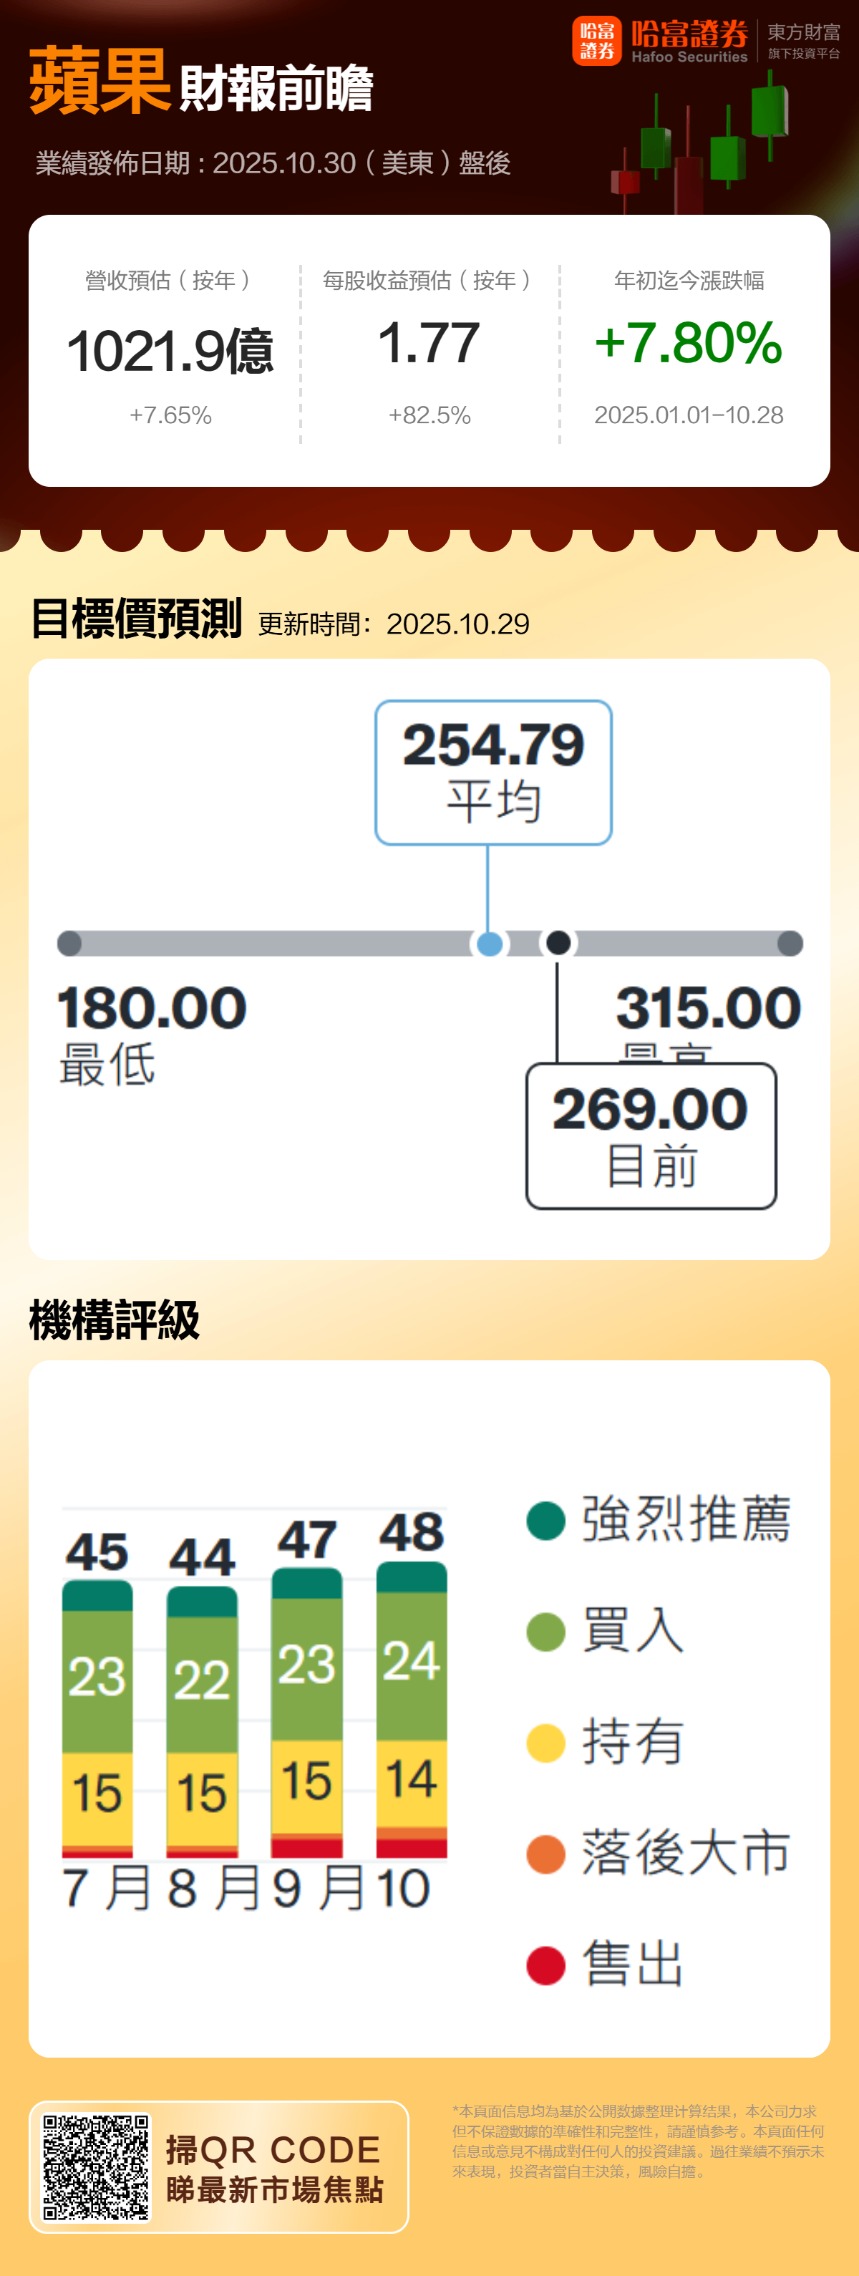Click the blue average price slider marker

[x=489, y=943]
